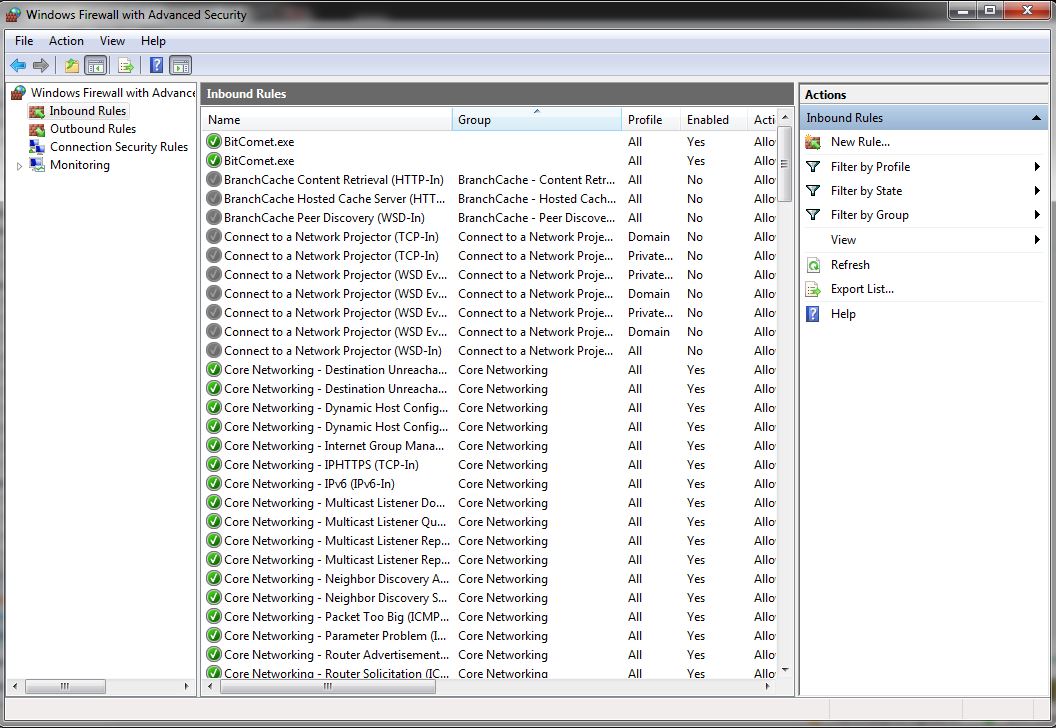Toggle the Action Pane toolbar icon

pyautogui.click(x=180, y=65)
